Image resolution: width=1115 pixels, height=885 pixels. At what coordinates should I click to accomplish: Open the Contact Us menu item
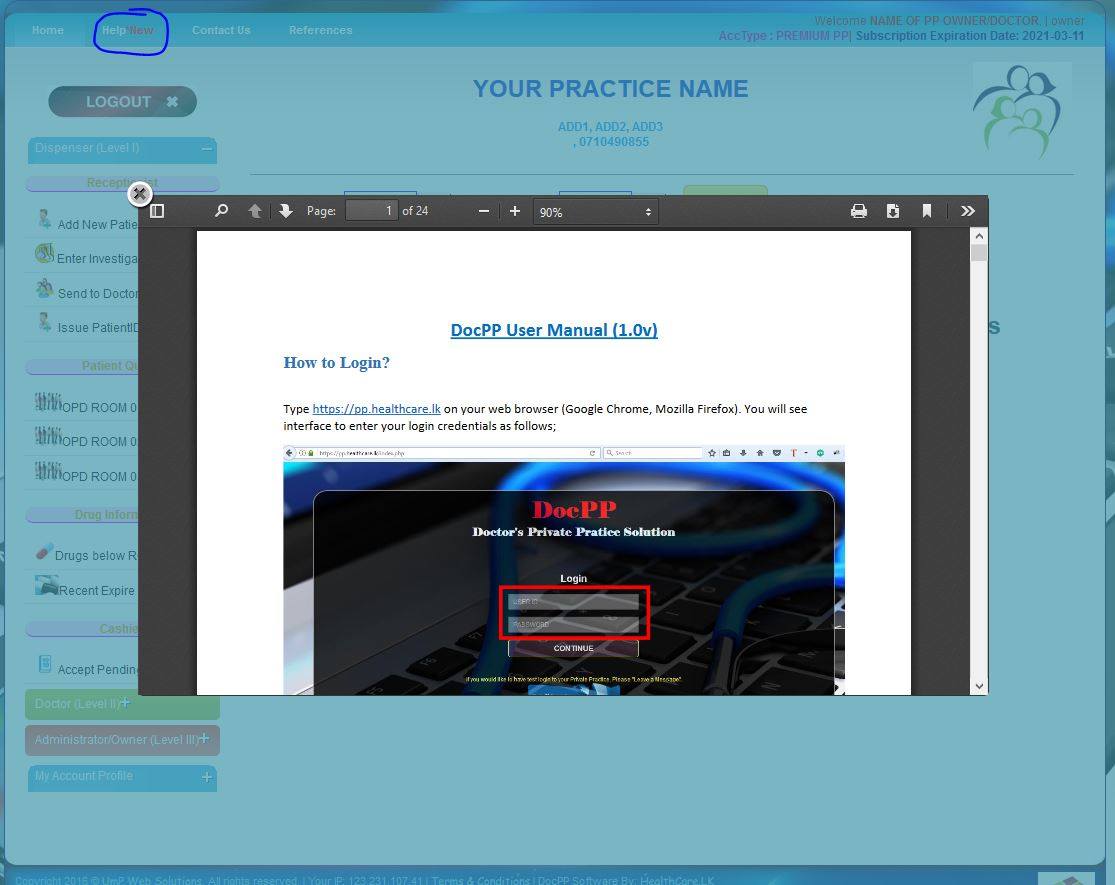click(221, 31)
